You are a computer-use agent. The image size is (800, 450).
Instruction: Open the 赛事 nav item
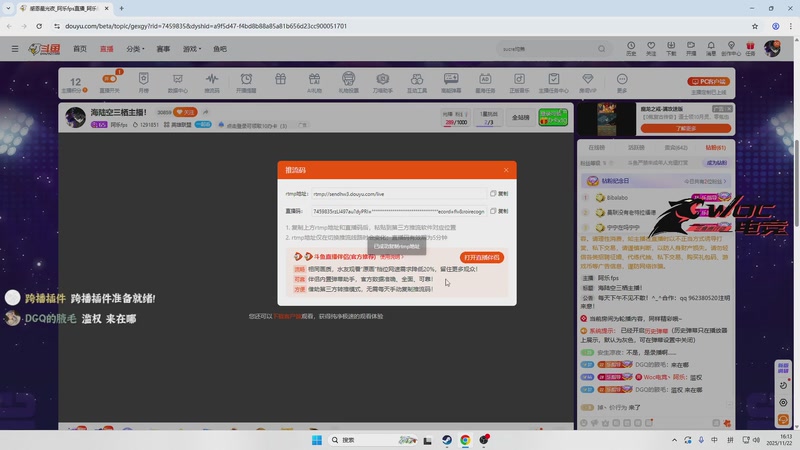[x=163, y=49]
